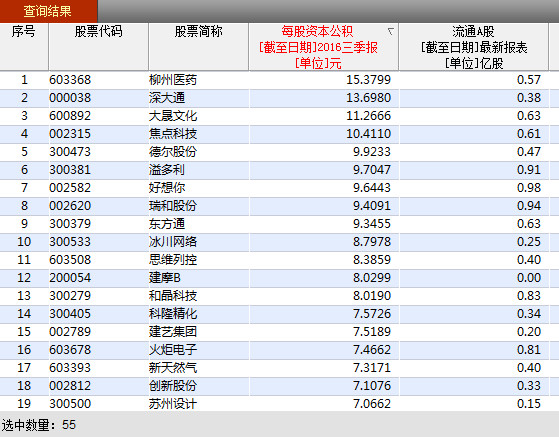
Task: Select stock code 000038
Action: pyautogui.click(x=70, y=98)
